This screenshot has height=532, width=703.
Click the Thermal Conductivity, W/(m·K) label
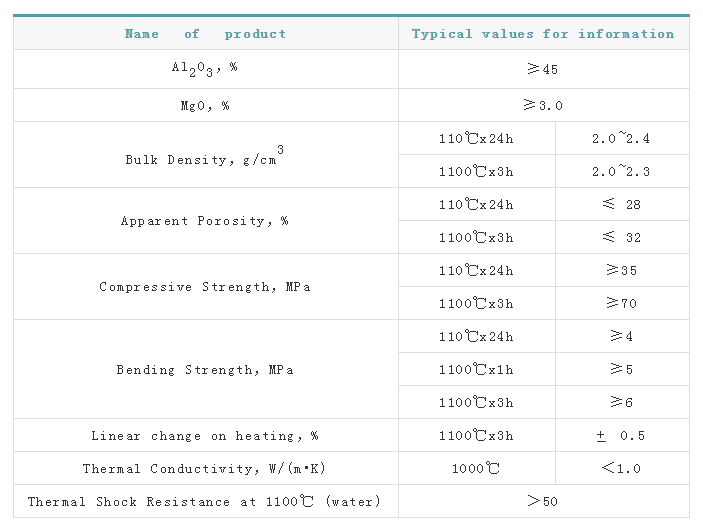tap(205, 469)
